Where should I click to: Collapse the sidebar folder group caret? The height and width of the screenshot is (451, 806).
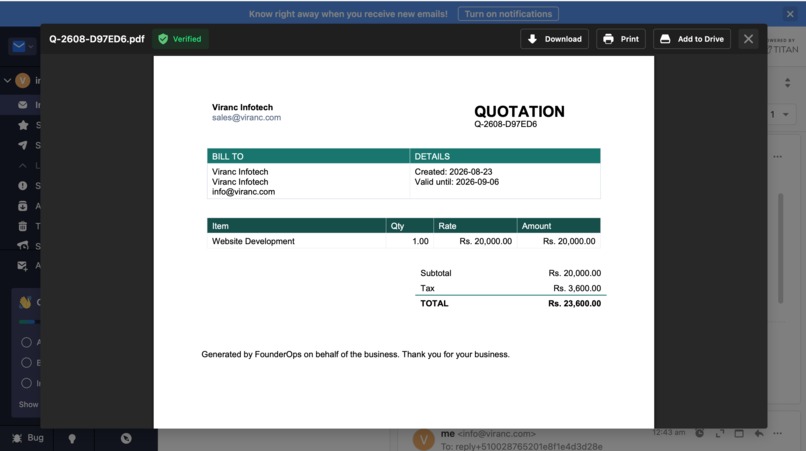click(x=23, y=166)
